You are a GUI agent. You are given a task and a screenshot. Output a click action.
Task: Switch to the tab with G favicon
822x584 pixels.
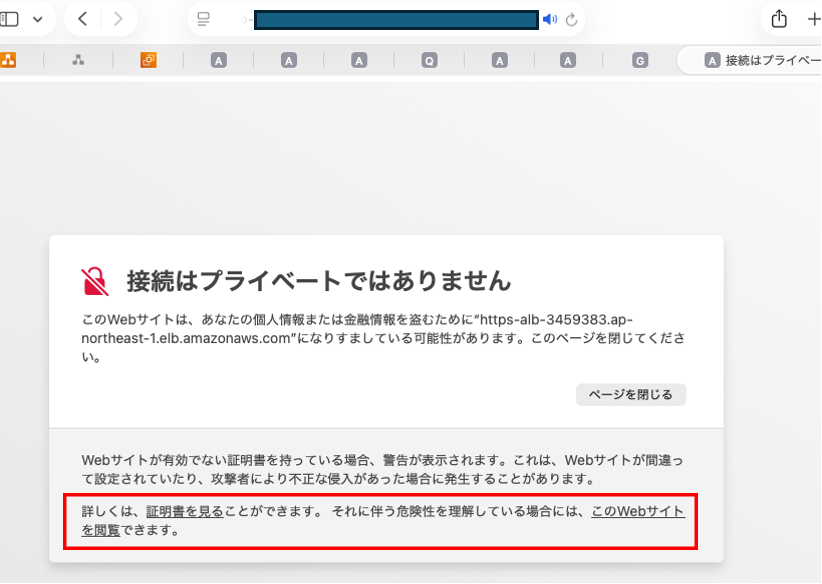tap(640, 61)
